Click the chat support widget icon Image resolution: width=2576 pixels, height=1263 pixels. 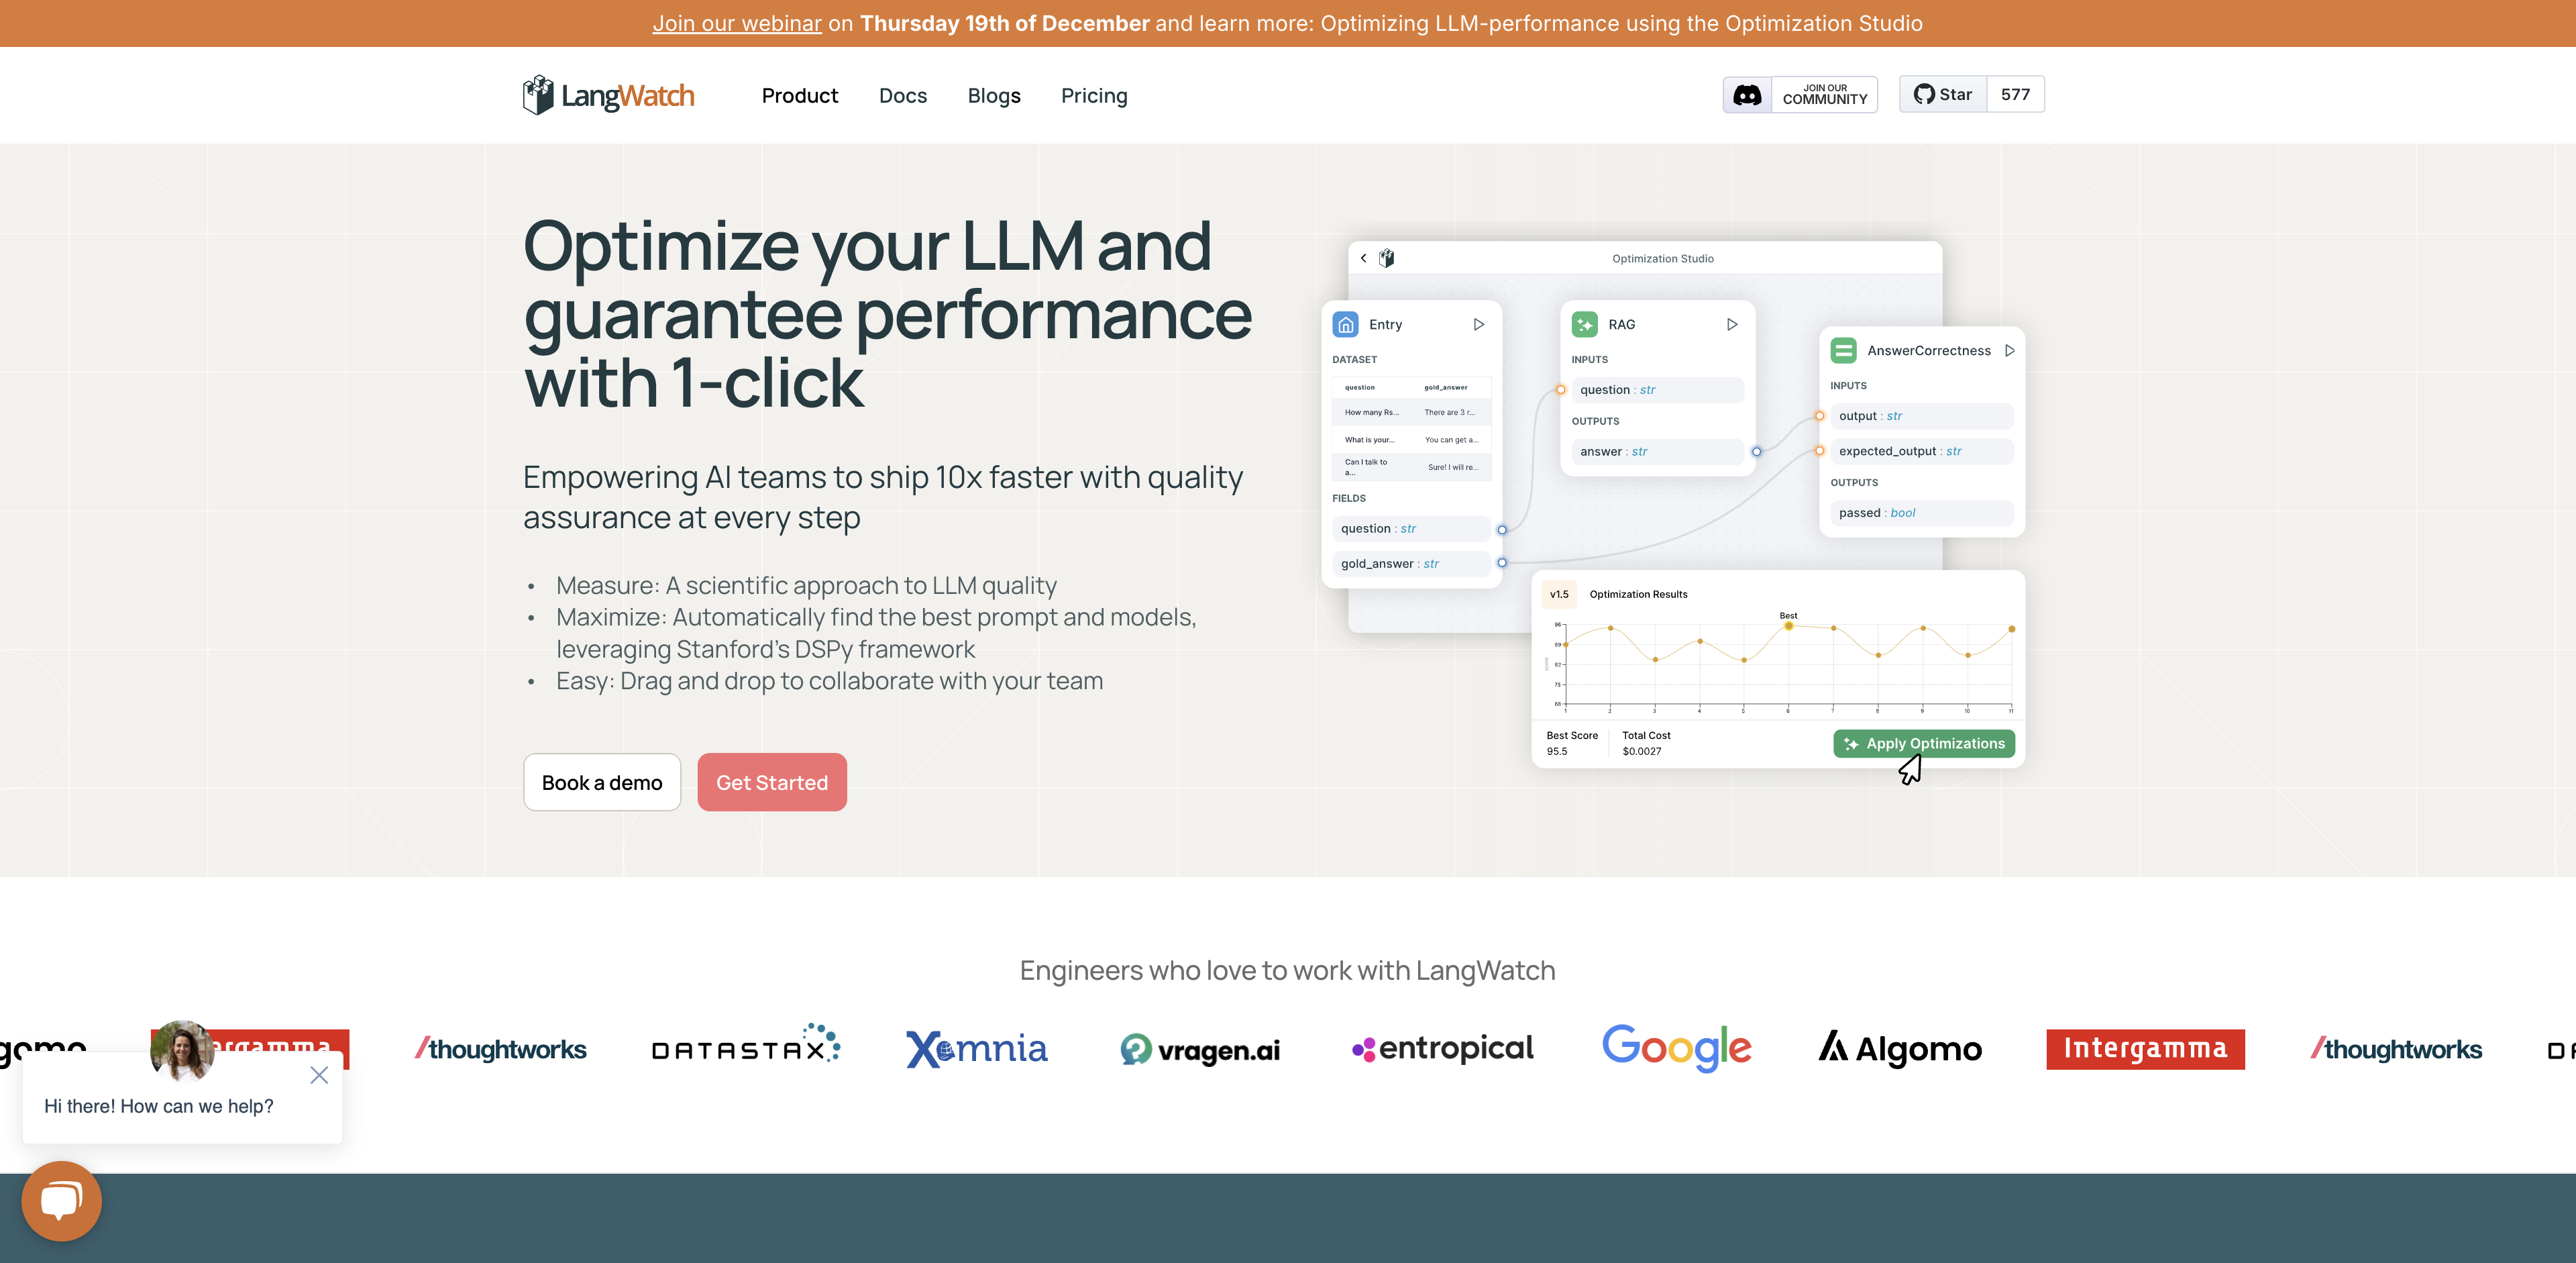[61, 1201]
